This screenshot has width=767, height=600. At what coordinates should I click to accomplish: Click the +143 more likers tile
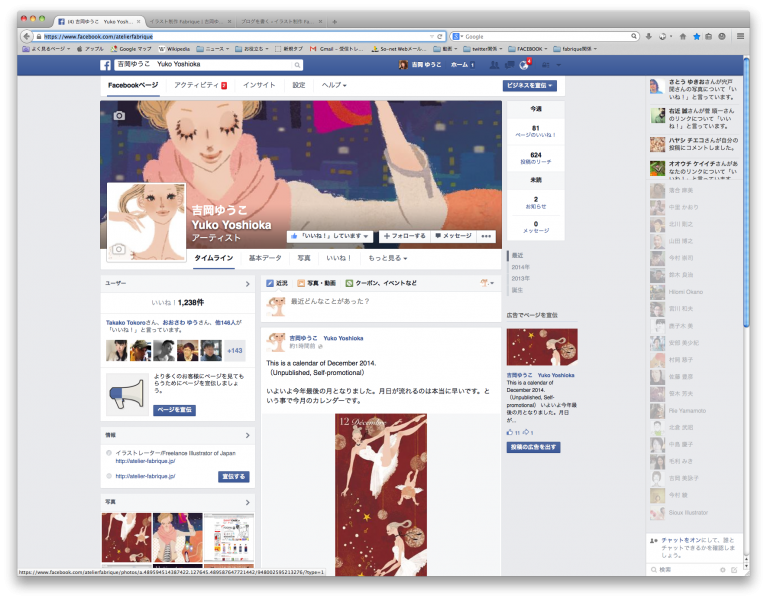coord(235,351)
